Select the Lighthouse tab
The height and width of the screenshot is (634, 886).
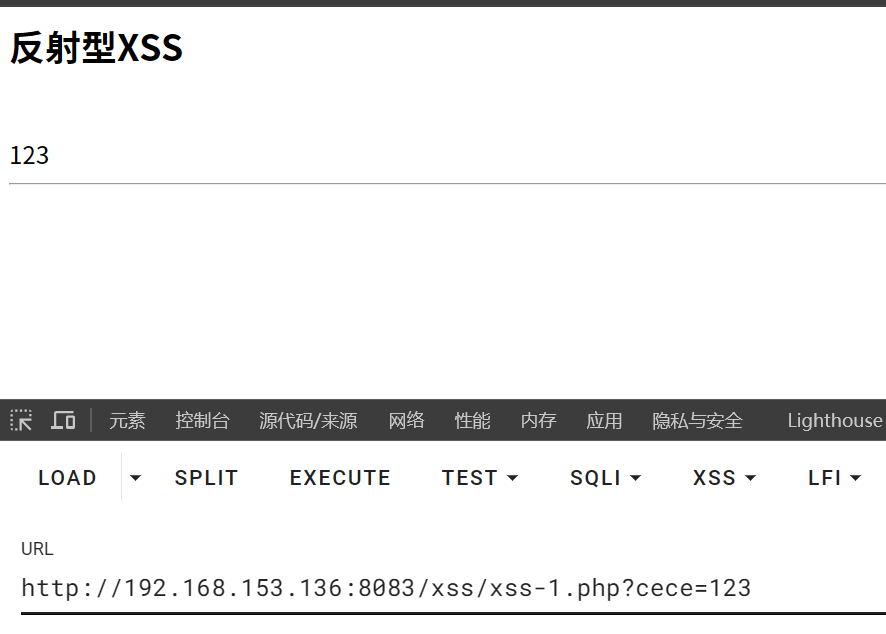tap(835, 420)
